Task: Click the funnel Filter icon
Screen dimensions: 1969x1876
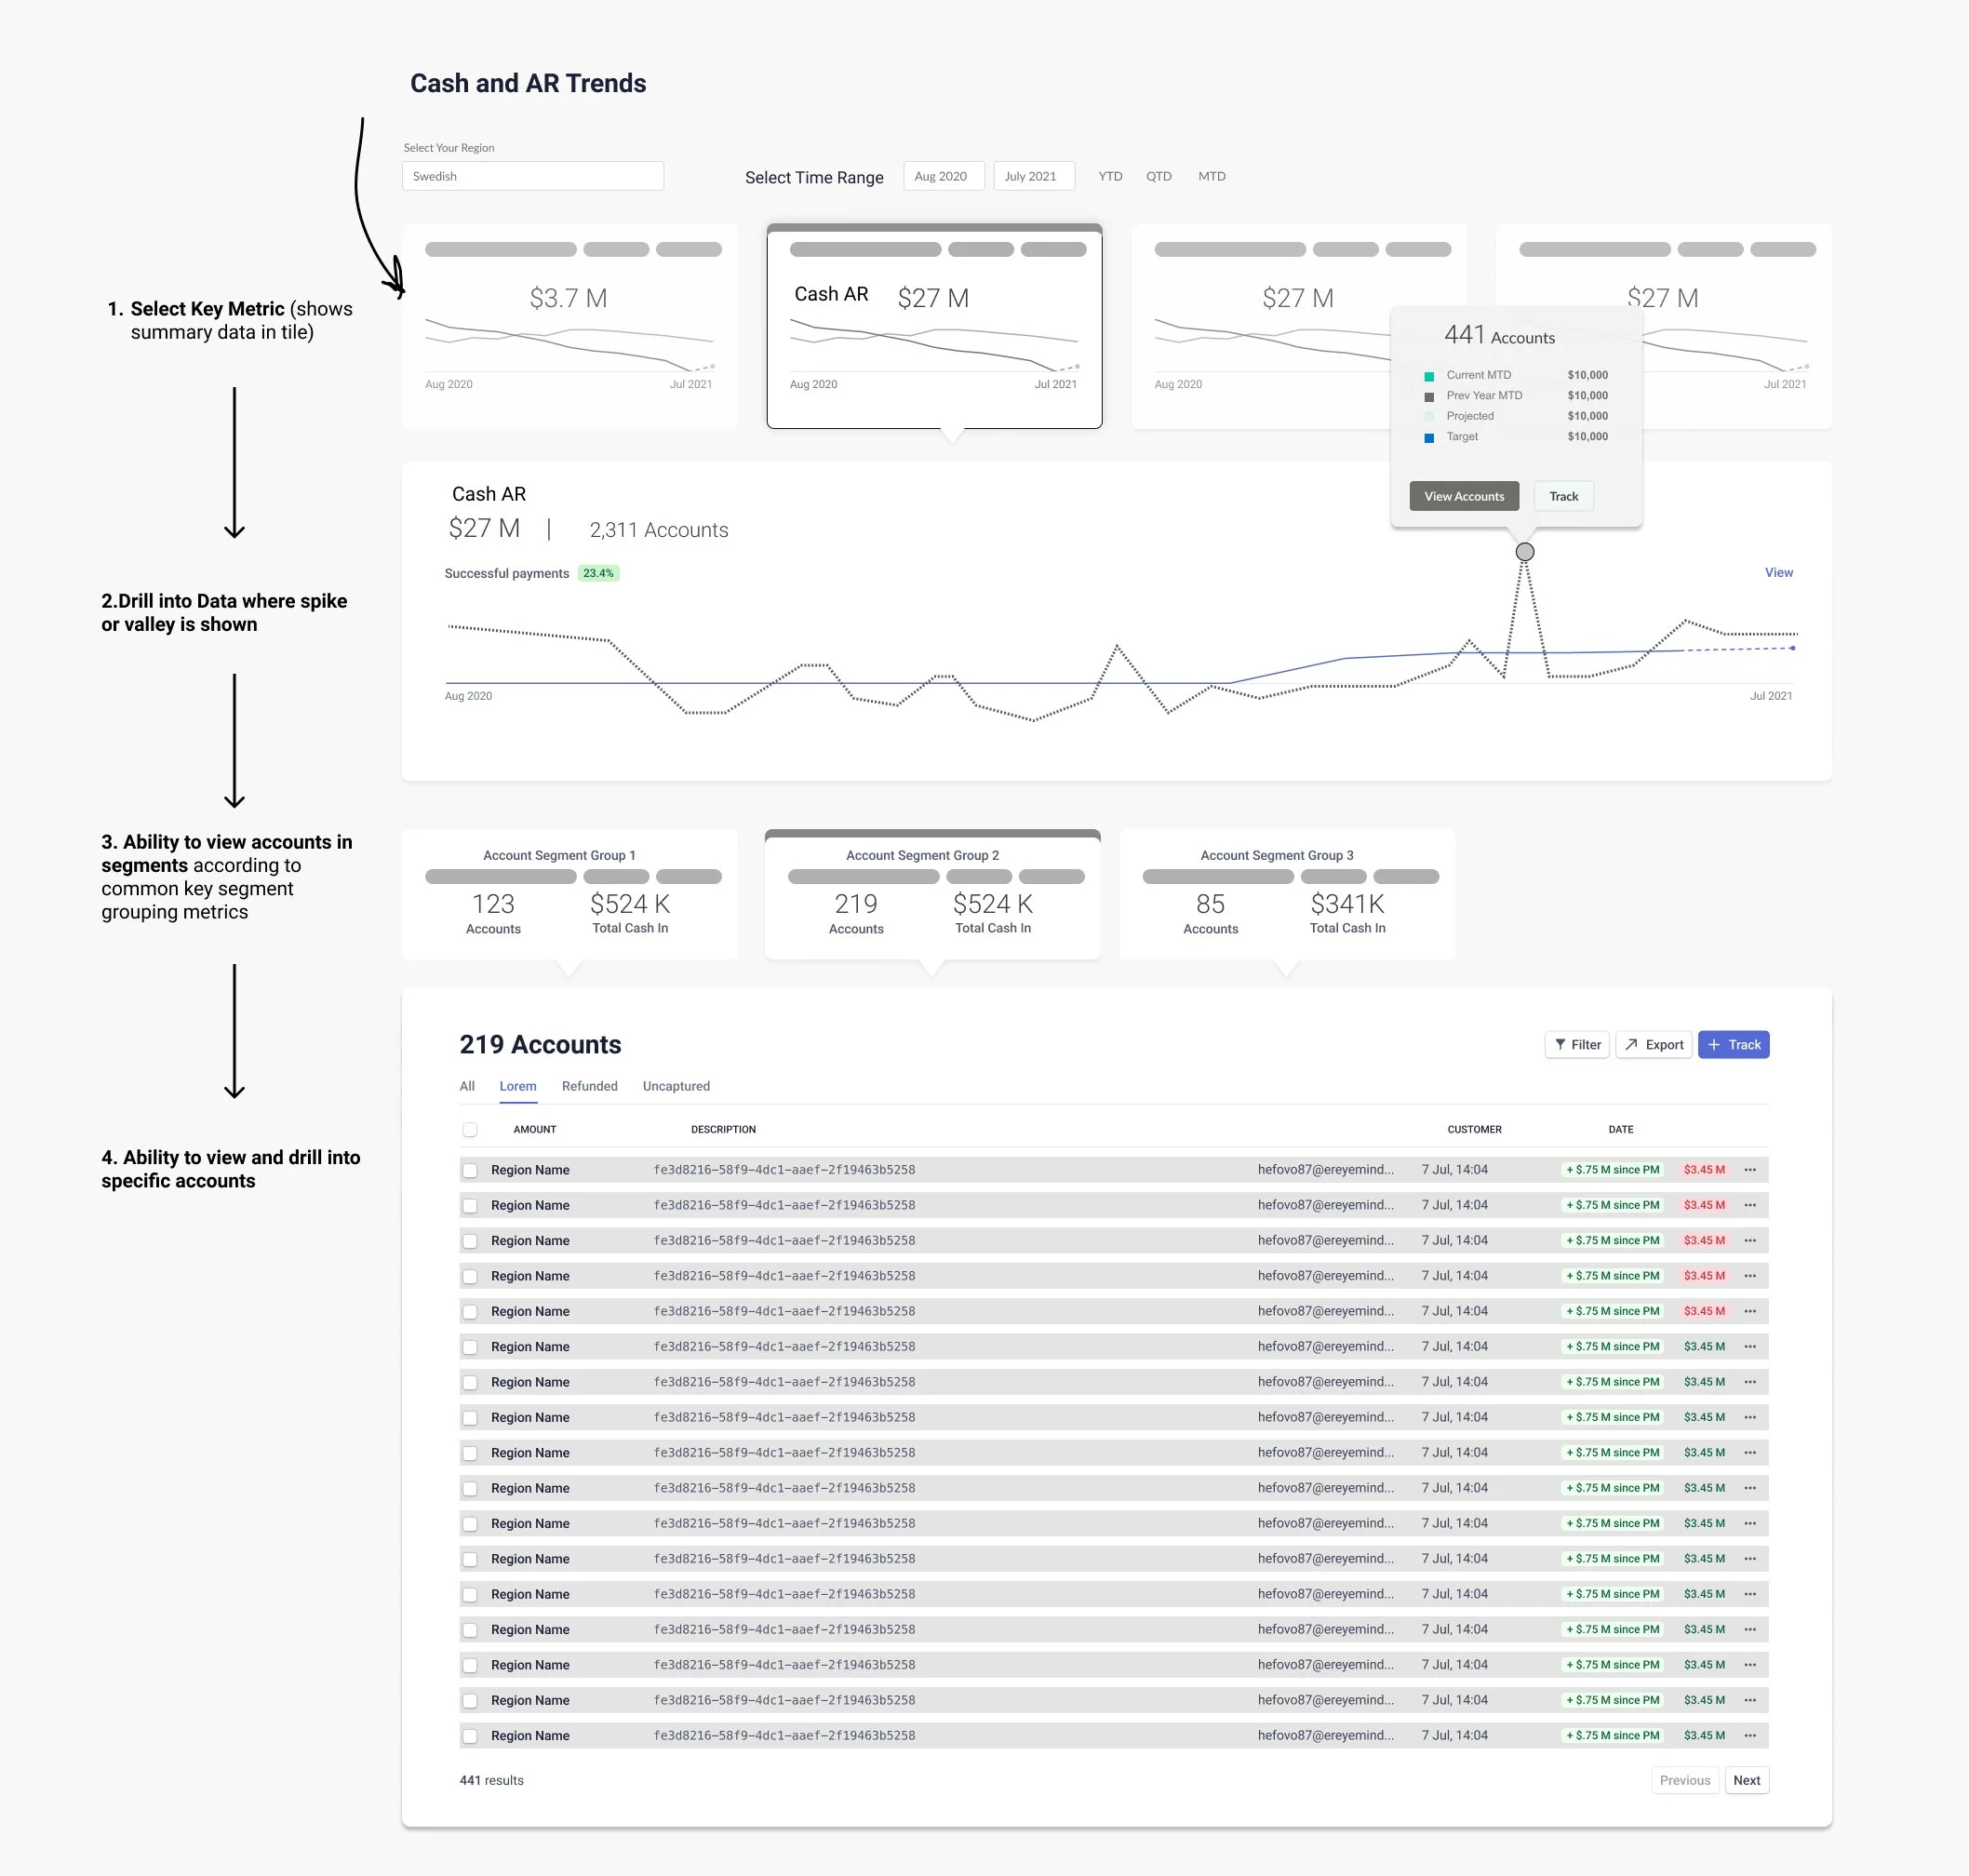Action: tap(1560, 1044)
